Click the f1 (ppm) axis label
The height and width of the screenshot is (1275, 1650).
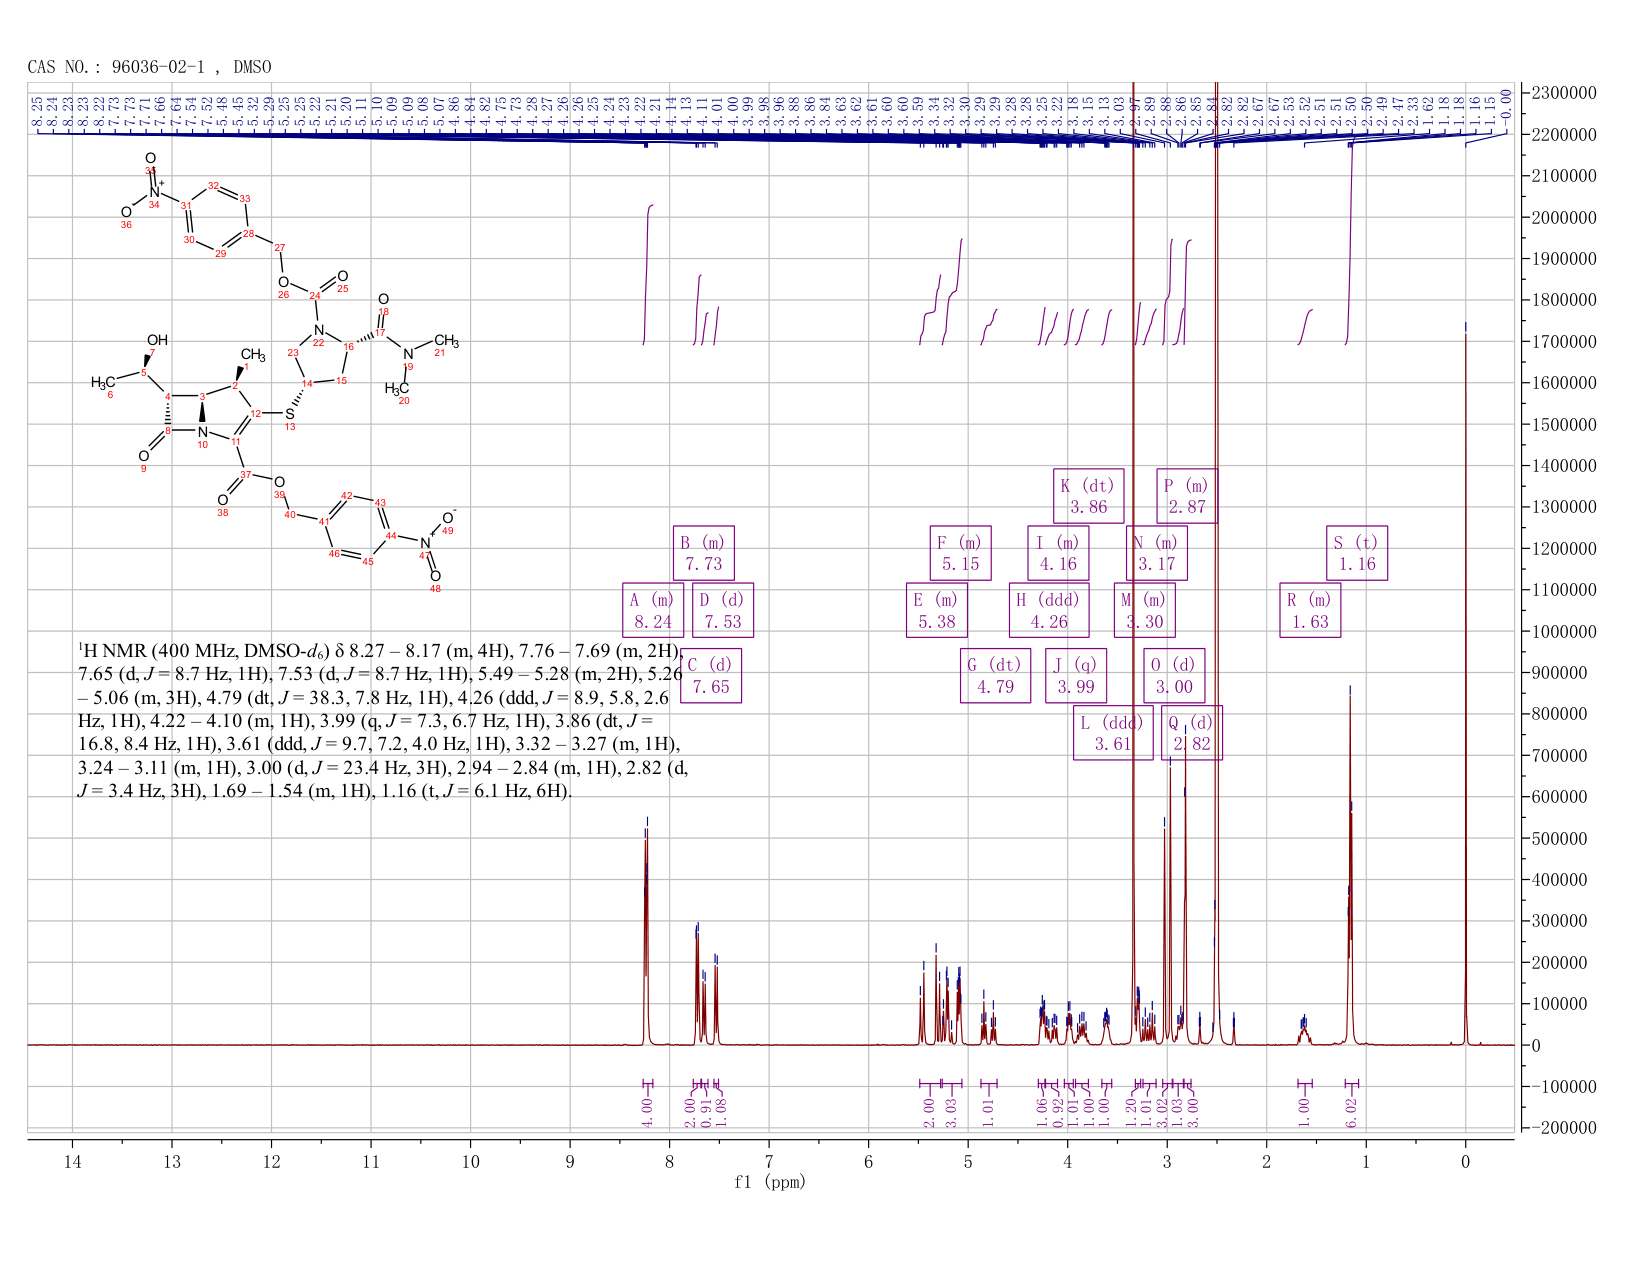[x=770, y=1182]
